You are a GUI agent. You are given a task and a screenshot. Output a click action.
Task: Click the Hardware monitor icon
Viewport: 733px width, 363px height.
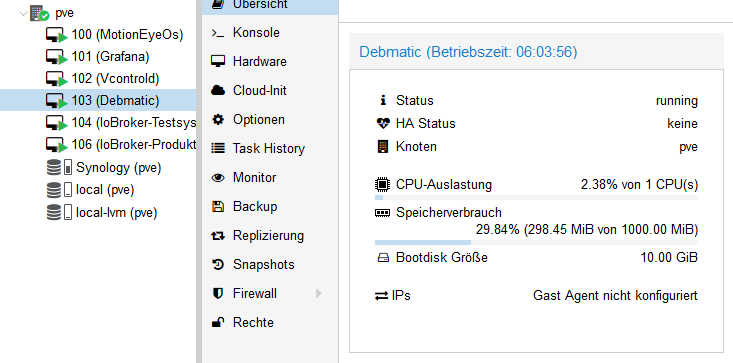[x=218, y=62]
